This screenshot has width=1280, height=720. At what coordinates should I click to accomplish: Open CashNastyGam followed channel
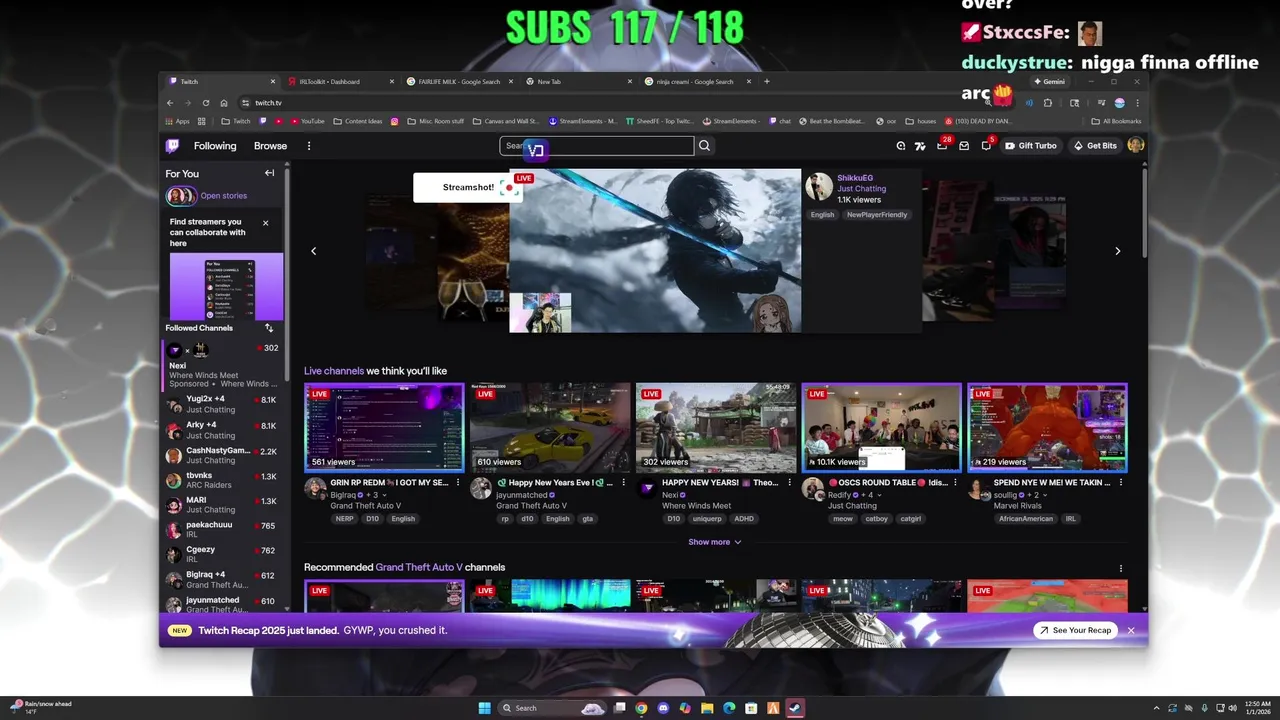[x=222, y=455]
